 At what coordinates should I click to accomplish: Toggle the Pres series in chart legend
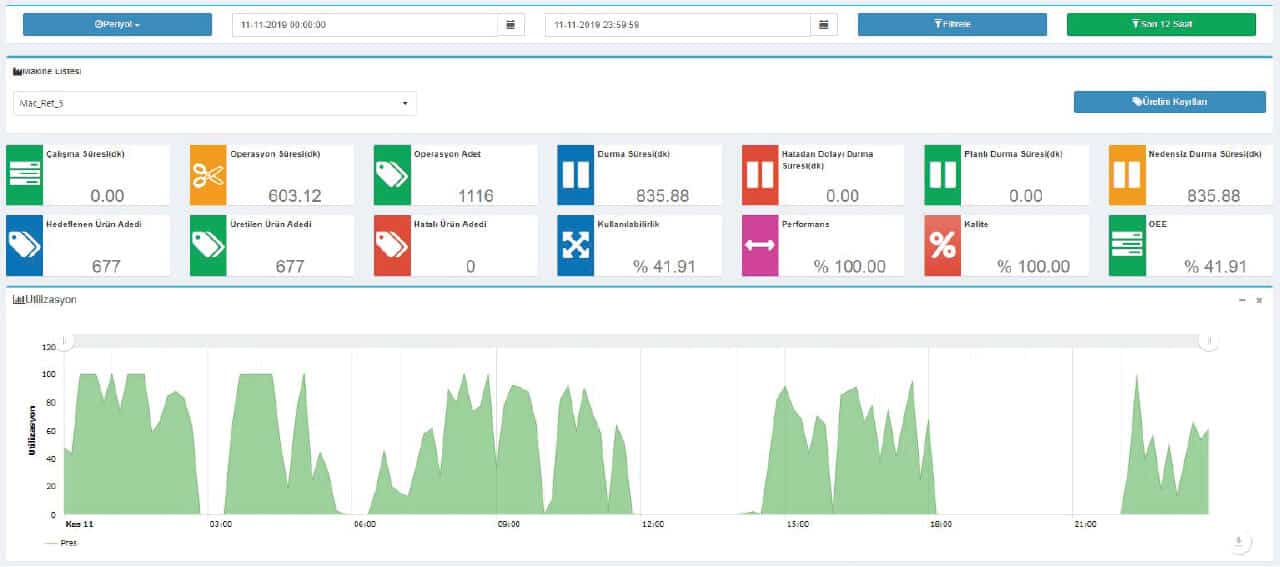(62, 543)
